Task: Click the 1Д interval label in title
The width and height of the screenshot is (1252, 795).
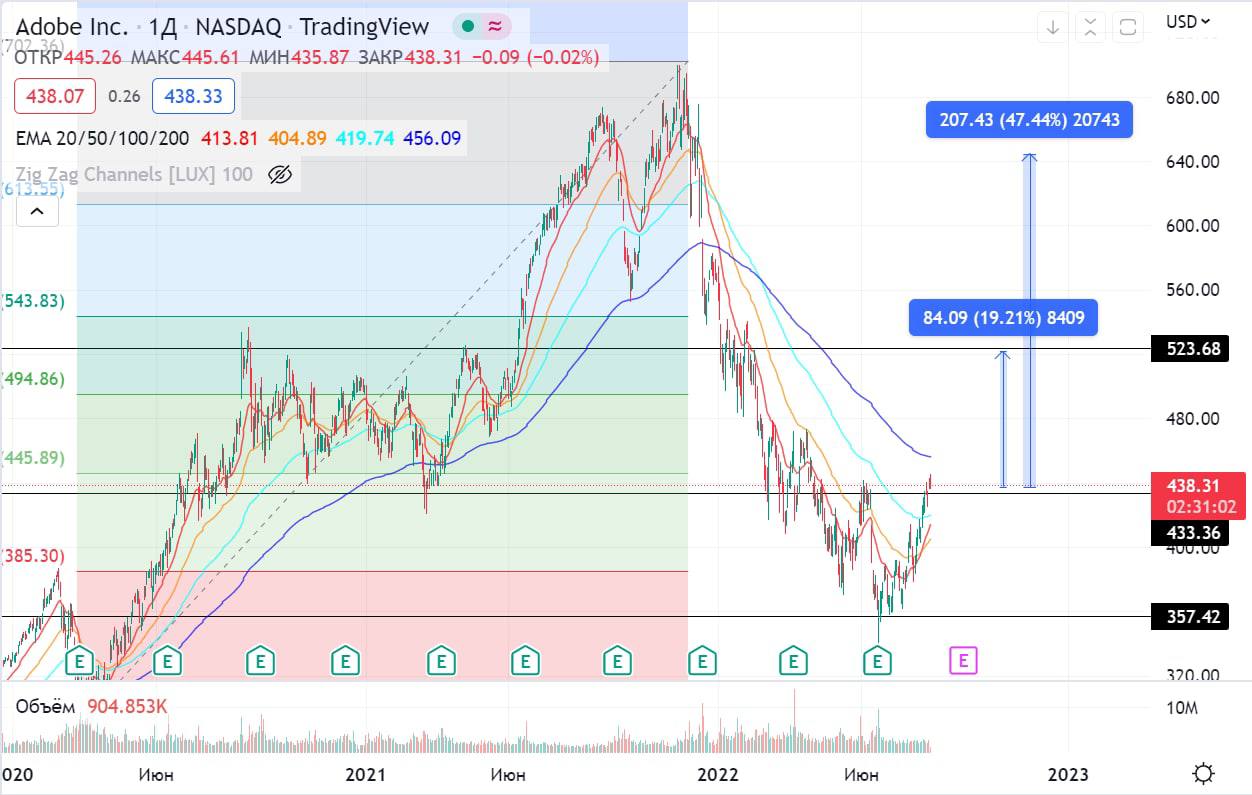Action: click(163, 26)
